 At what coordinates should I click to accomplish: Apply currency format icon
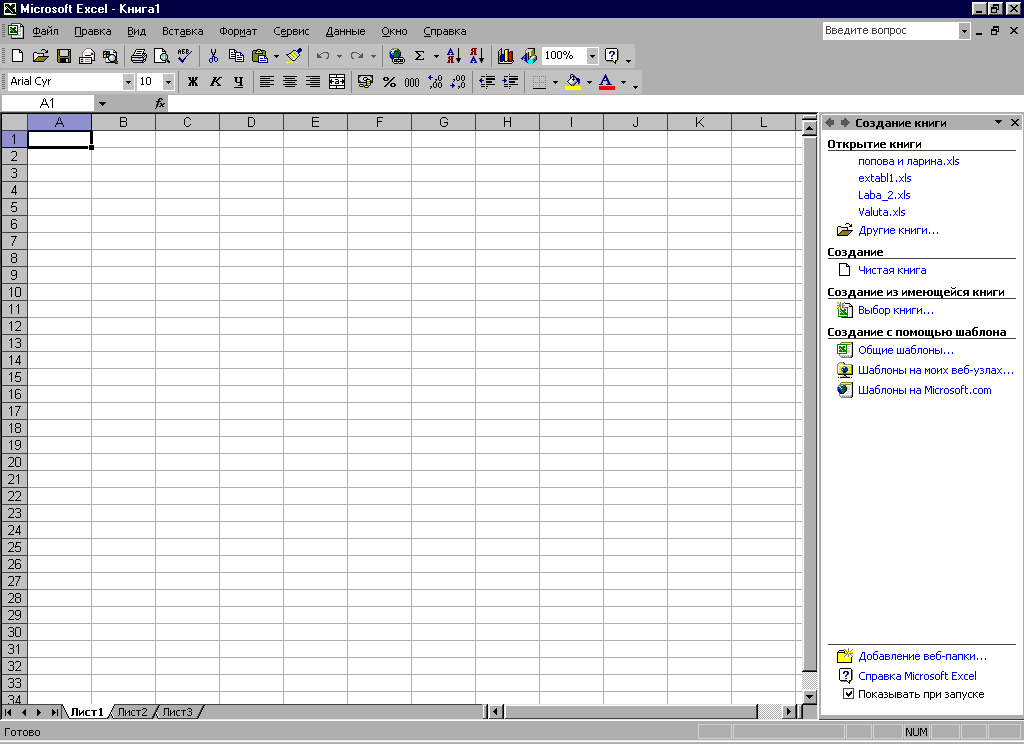click(366, 82)
